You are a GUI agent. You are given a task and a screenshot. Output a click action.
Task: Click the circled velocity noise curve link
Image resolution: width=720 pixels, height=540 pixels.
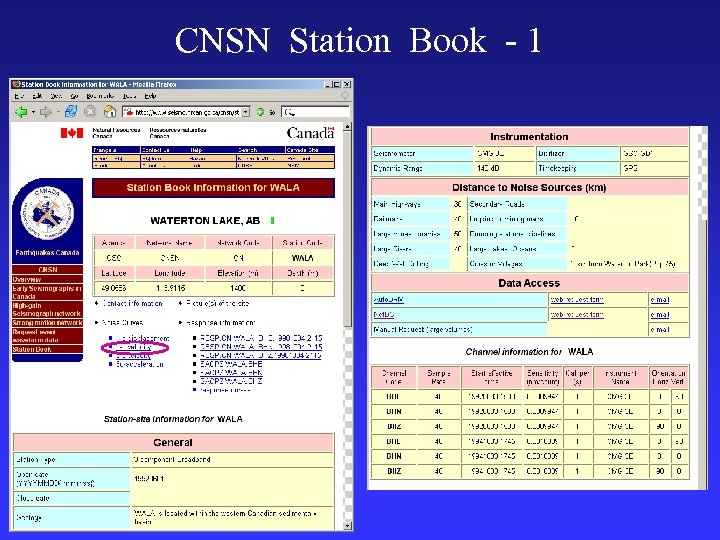coord(134,347)
